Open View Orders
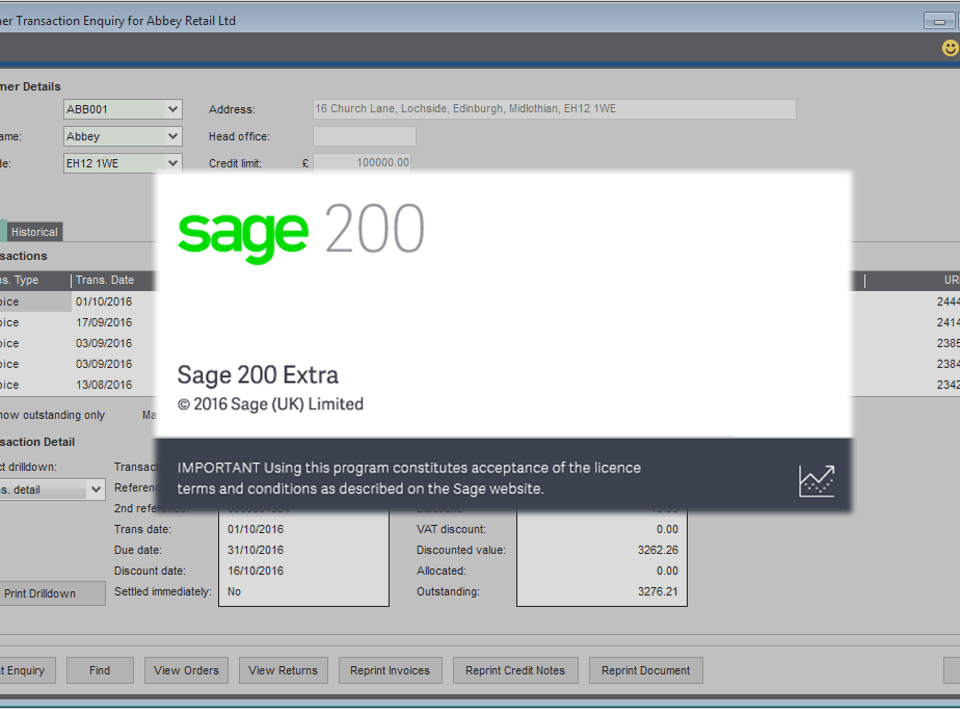The height and width of the screenshot is (709, 960). tap(186, 670)
